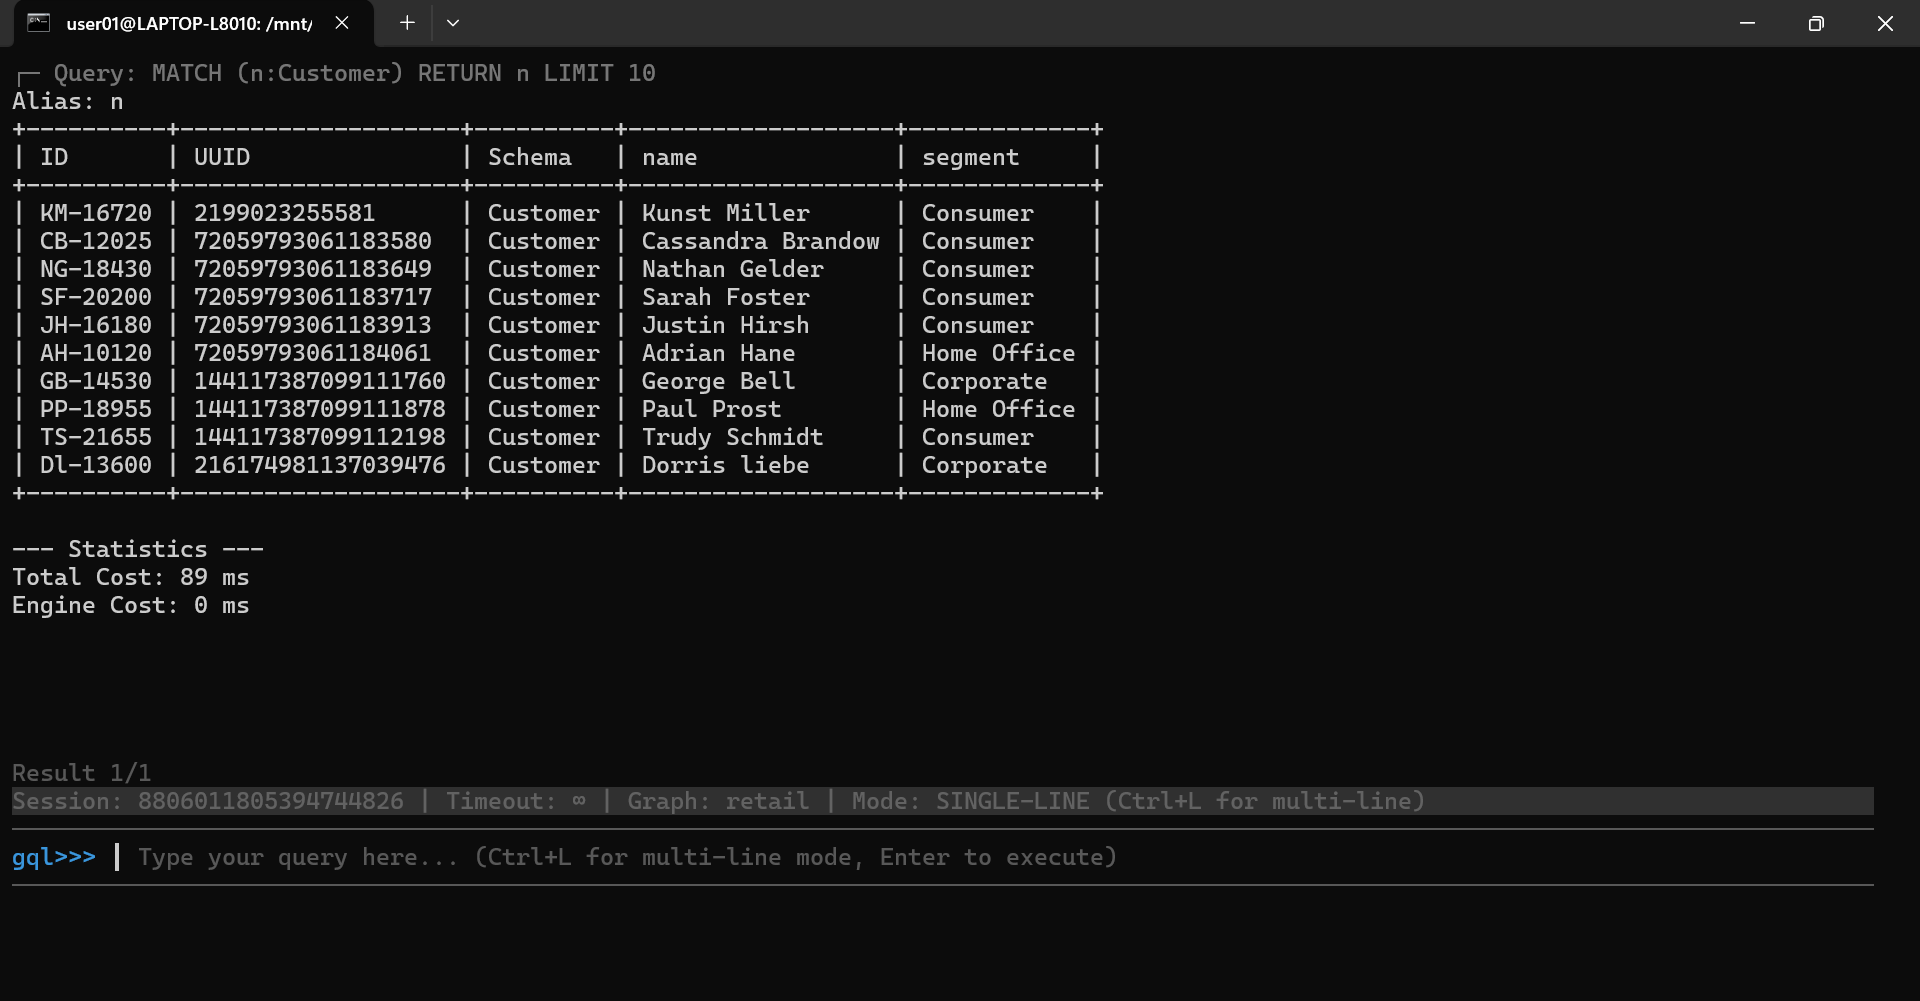Click the UUID column header
This screenshot has width=1920, height=1001.
click(x=222, y=157)
